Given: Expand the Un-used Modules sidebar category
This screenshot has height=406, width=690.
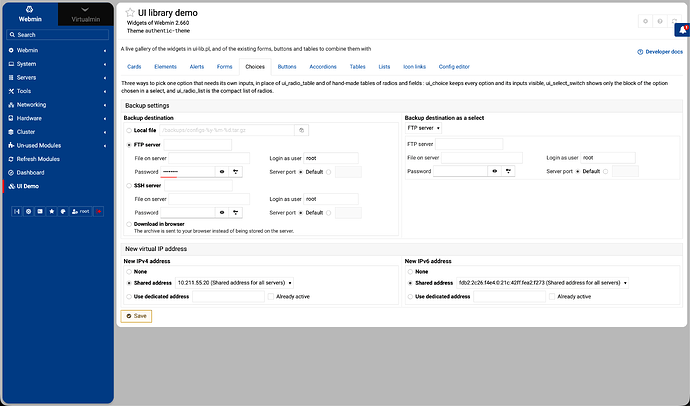Looking at the screenshot, I should pos(58,146).
